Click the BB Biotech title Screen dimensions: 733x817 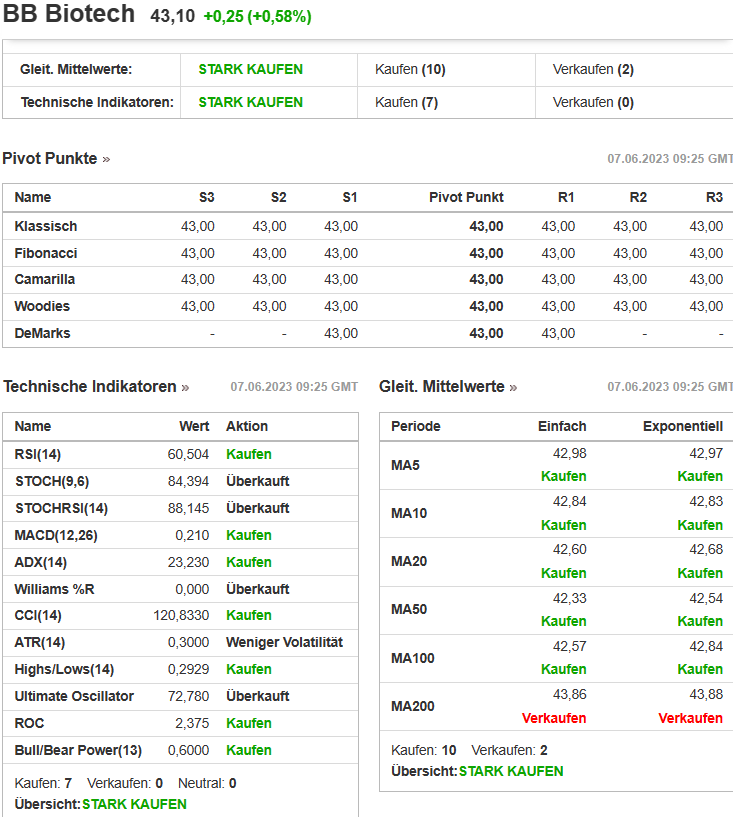[x=69, y=14]
